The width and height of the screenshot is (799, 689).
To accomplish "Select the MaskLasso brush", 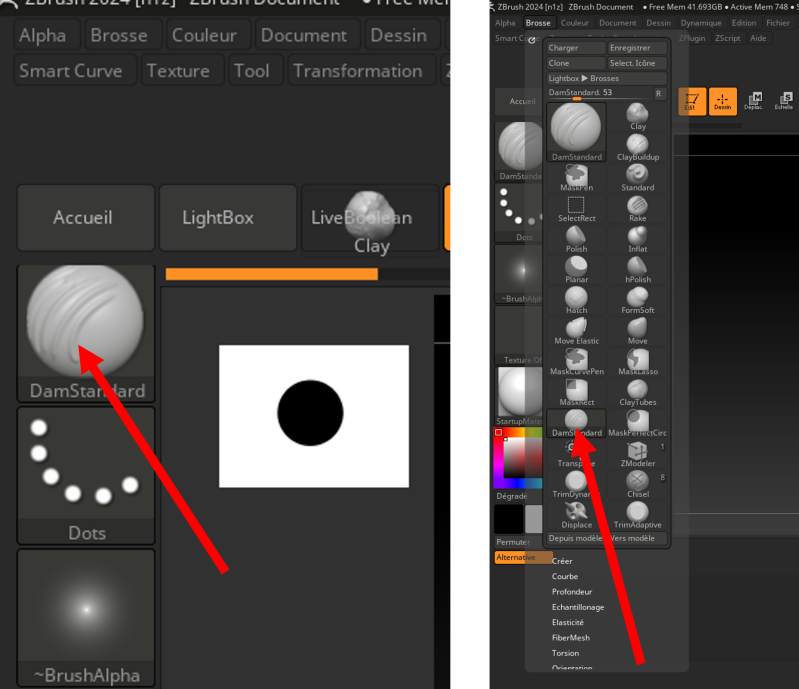I will point(637,361).
